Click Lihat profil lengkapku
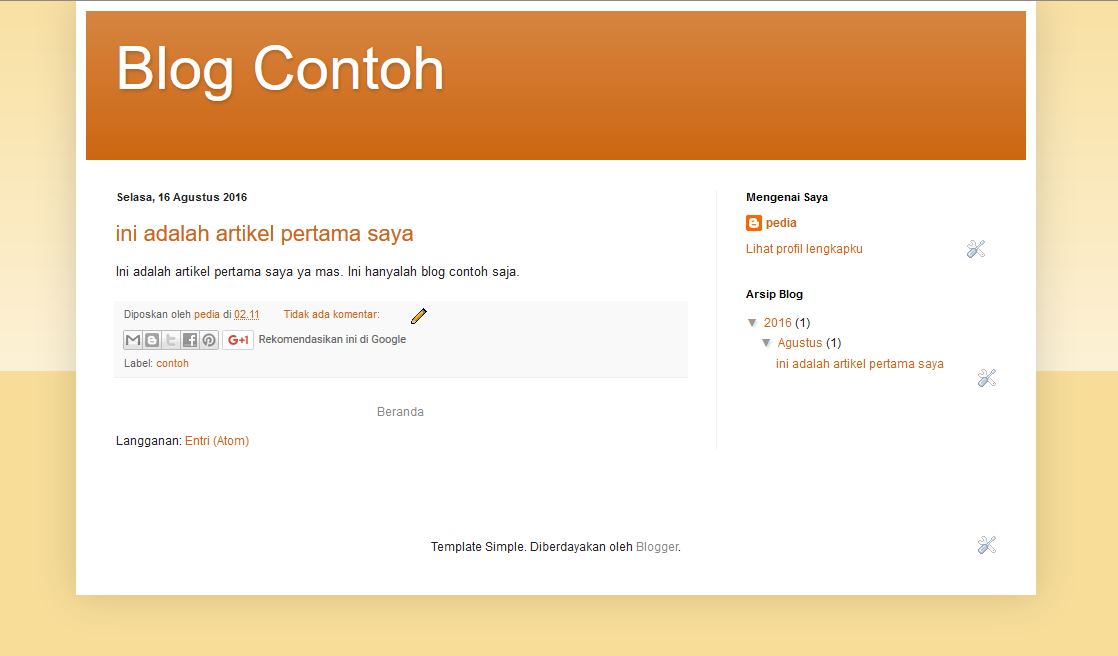1118x656 pixels. point(803,249)
